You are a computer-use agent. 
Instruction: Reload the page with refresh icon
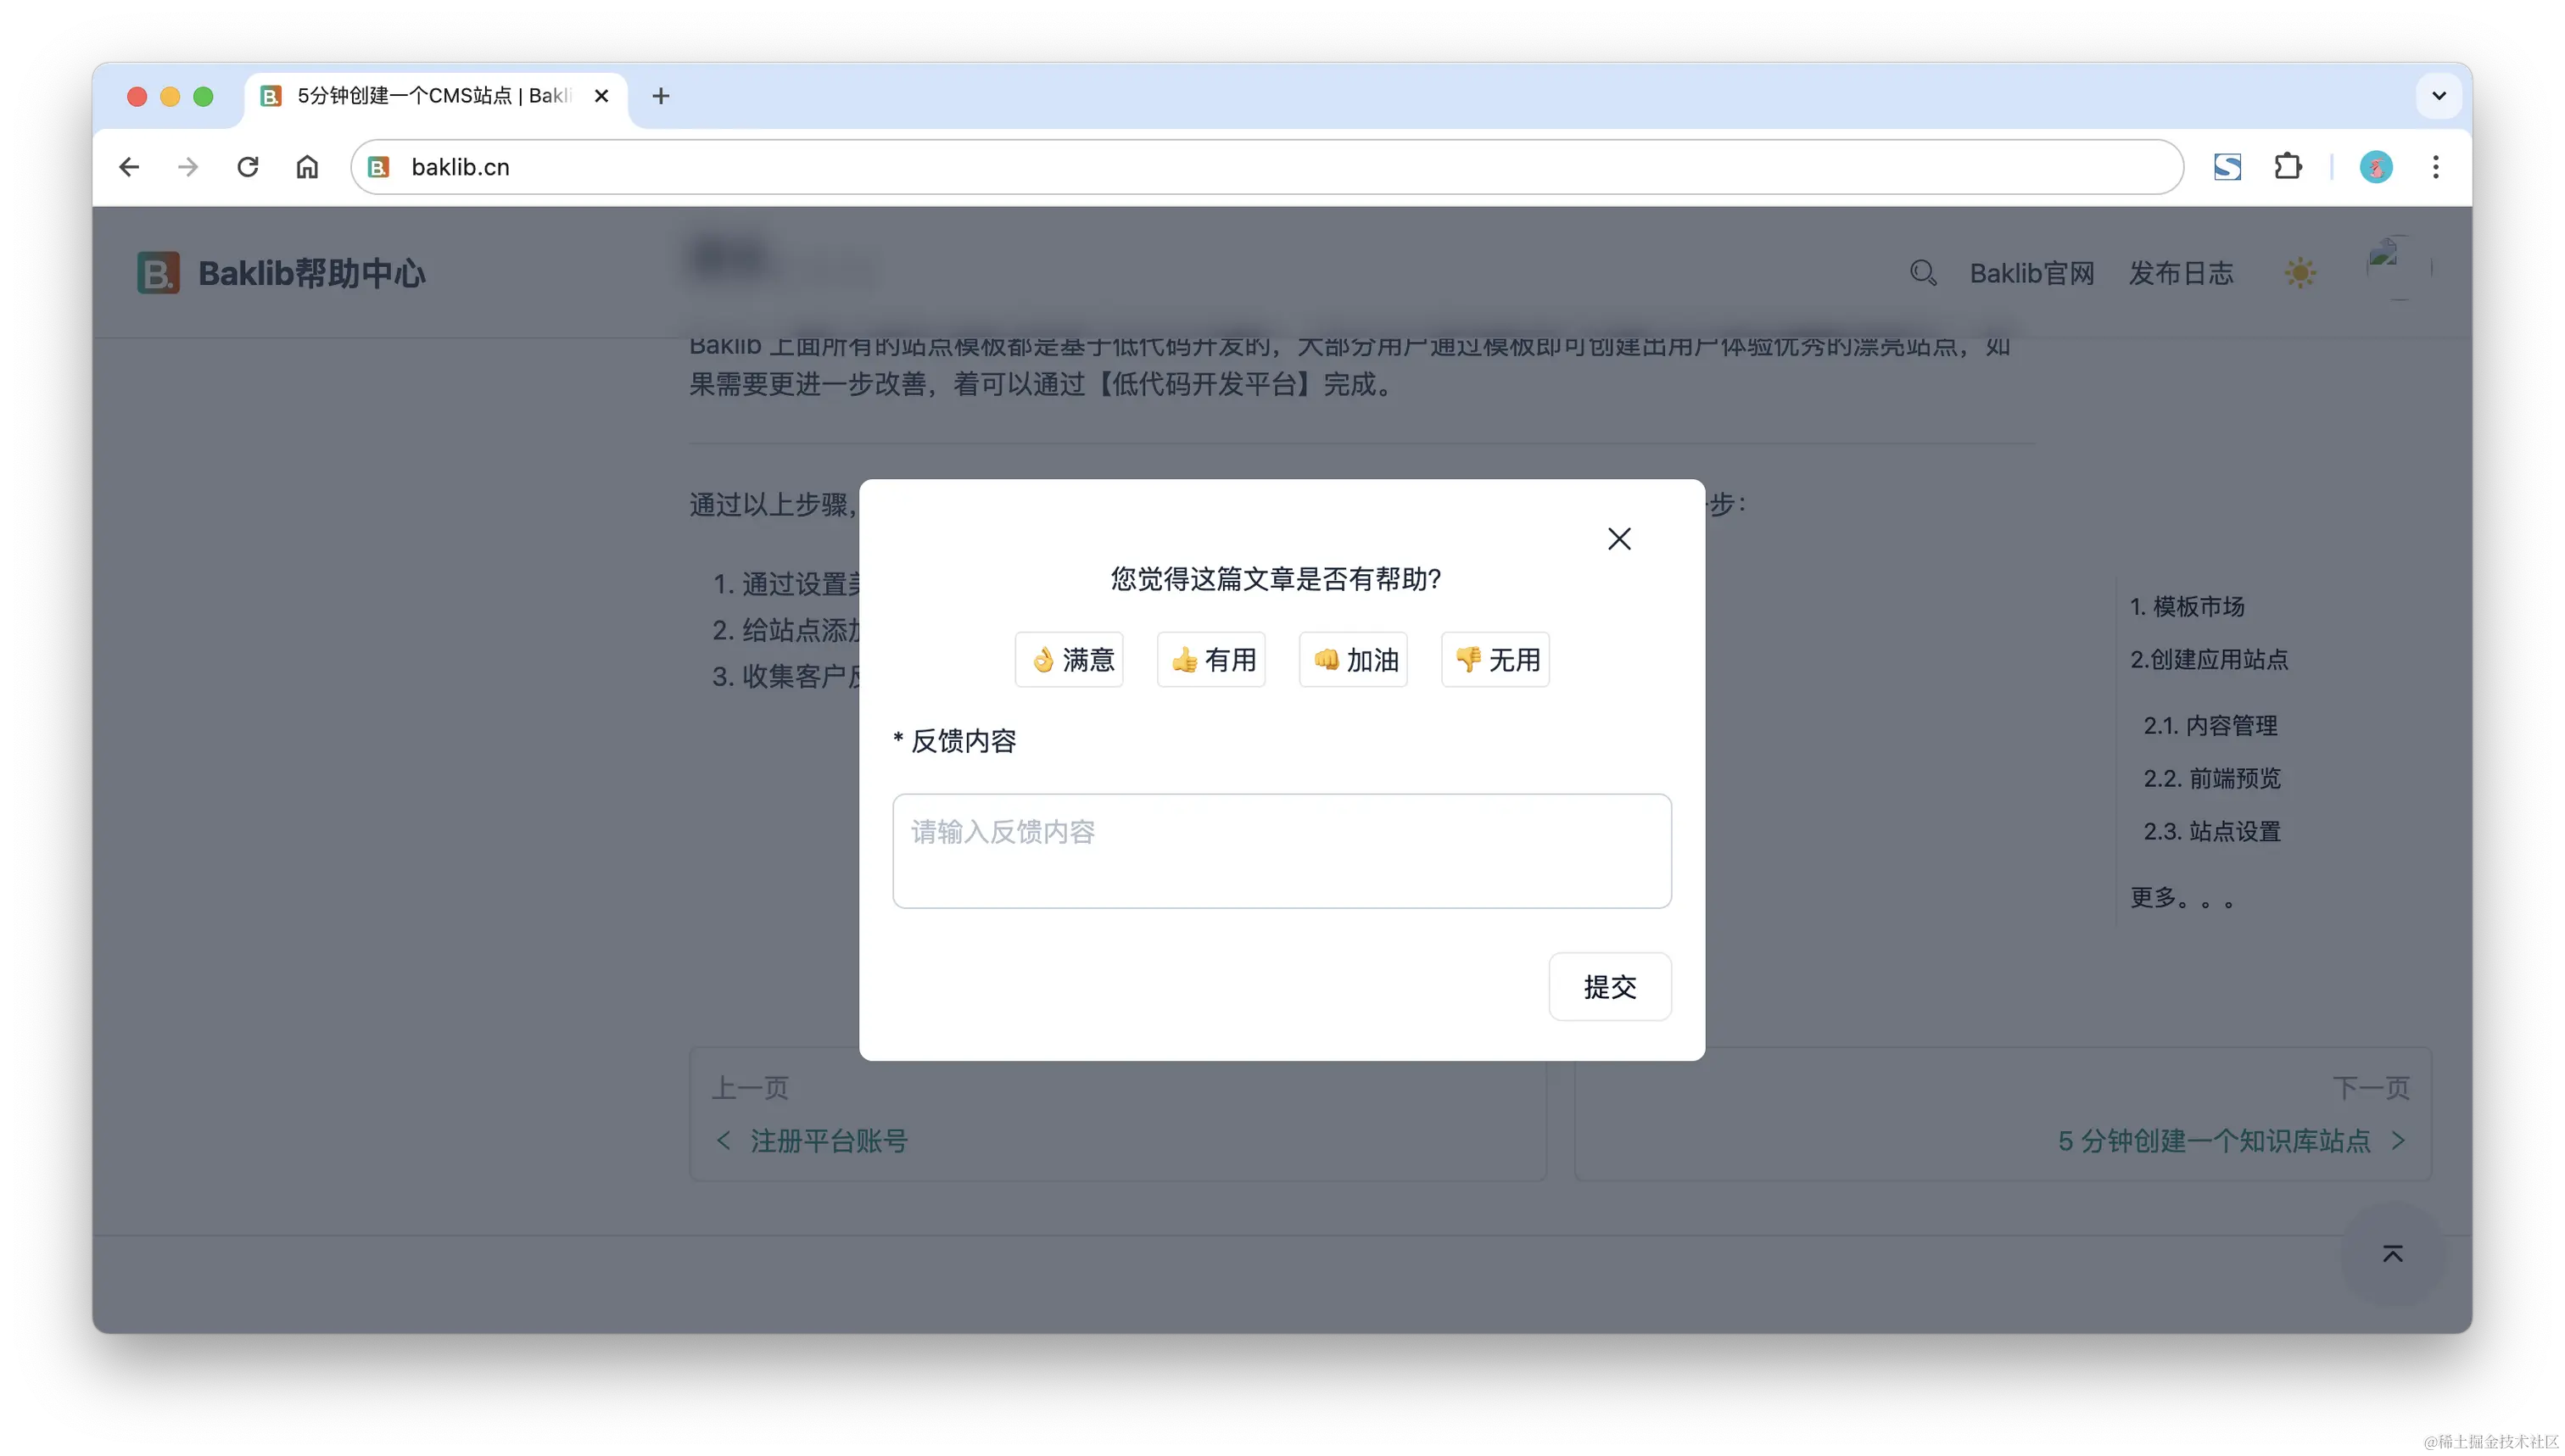tap(248, 167)
